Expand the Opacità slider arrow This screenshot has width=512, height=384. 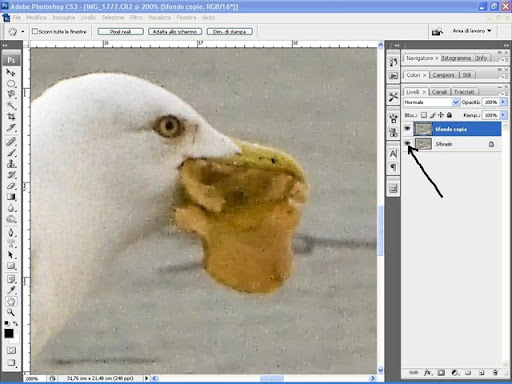click(x=503, y=102)
